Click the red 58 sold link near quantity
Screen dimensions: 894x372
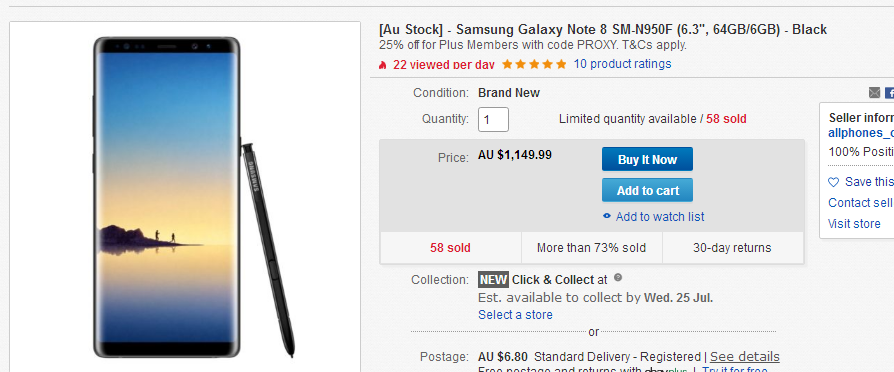tap(726, 119)
